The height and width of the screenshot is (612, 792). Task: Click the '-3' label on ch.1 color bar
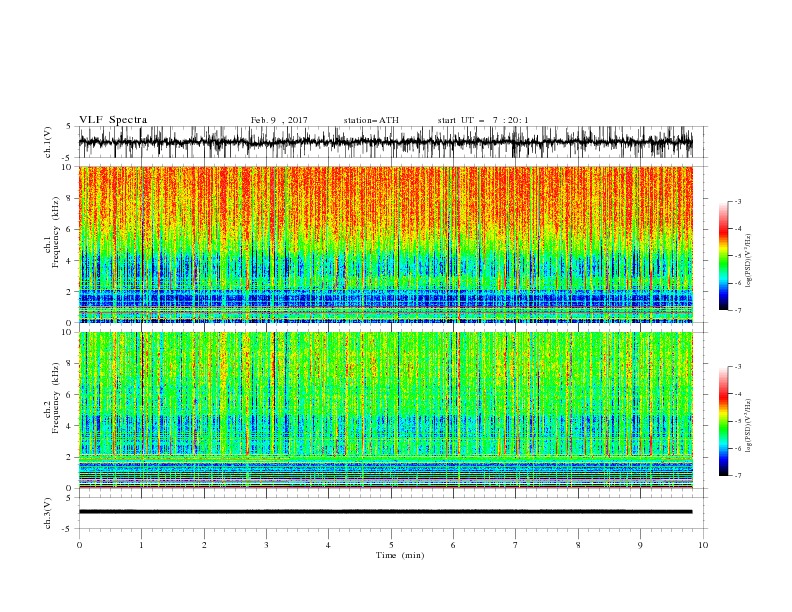(737, 201)
